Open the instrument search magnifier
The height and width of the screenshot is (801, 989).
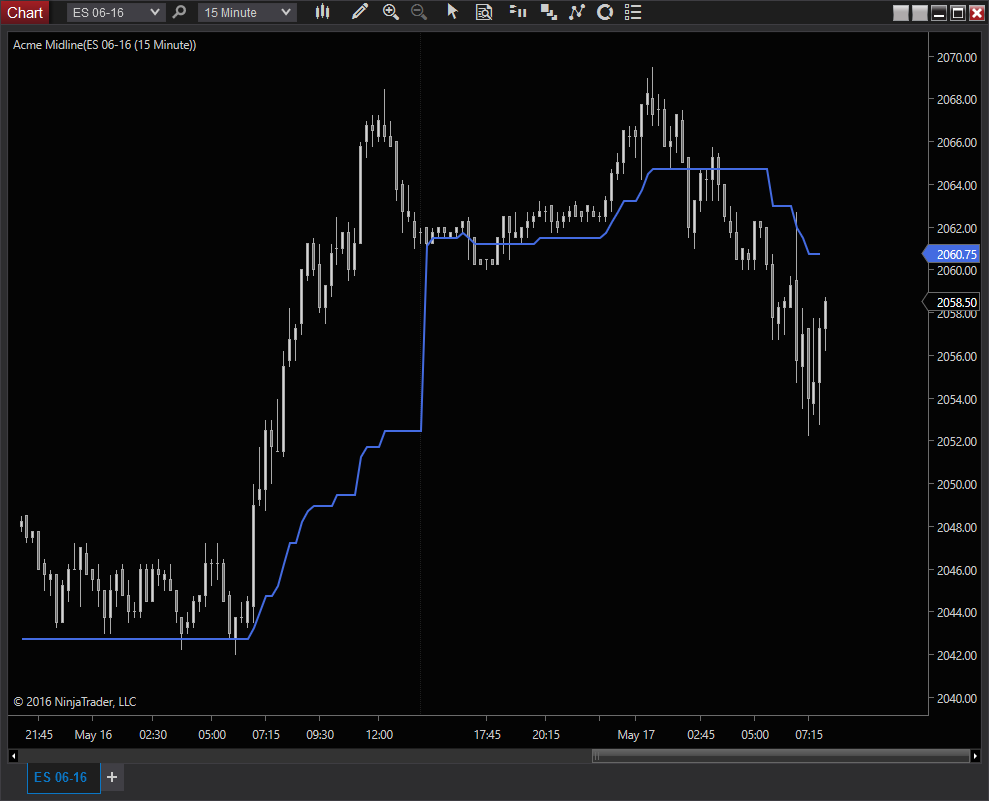[179, 12]
